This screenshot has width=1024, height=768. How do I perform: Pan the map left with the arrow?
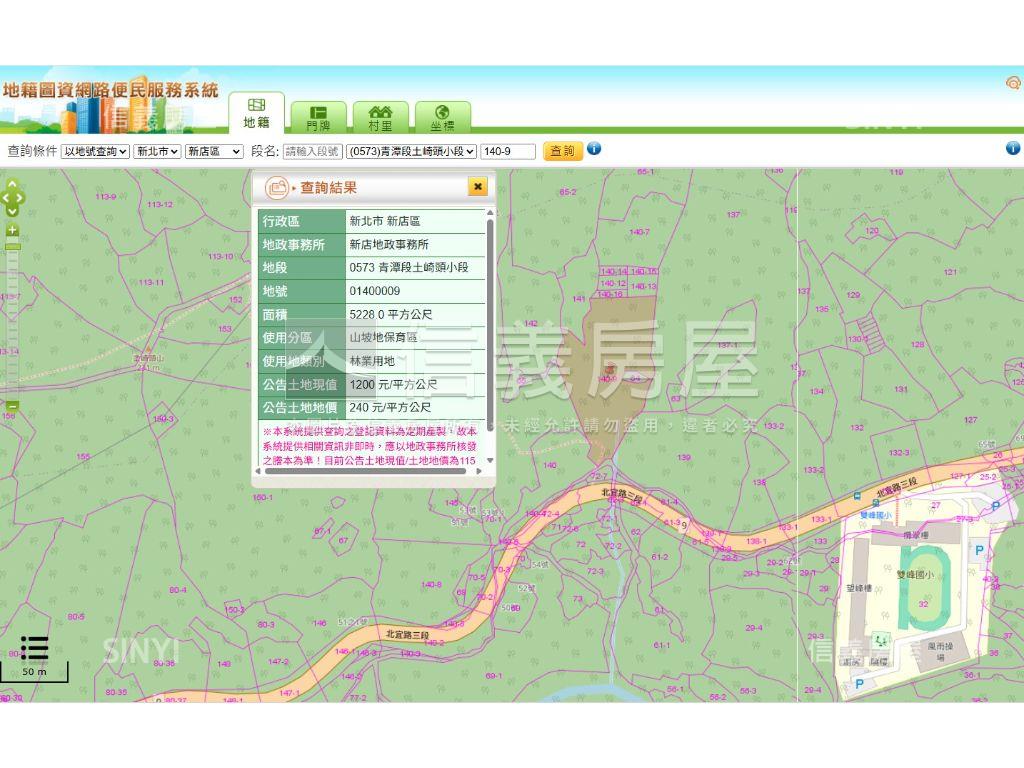(x=4, y=198)
